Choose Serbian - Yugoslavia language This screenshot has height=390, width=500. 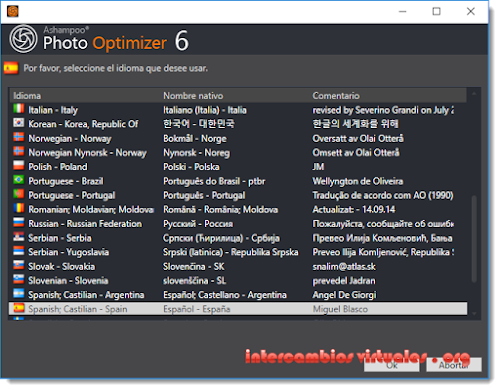coord(238,252)
